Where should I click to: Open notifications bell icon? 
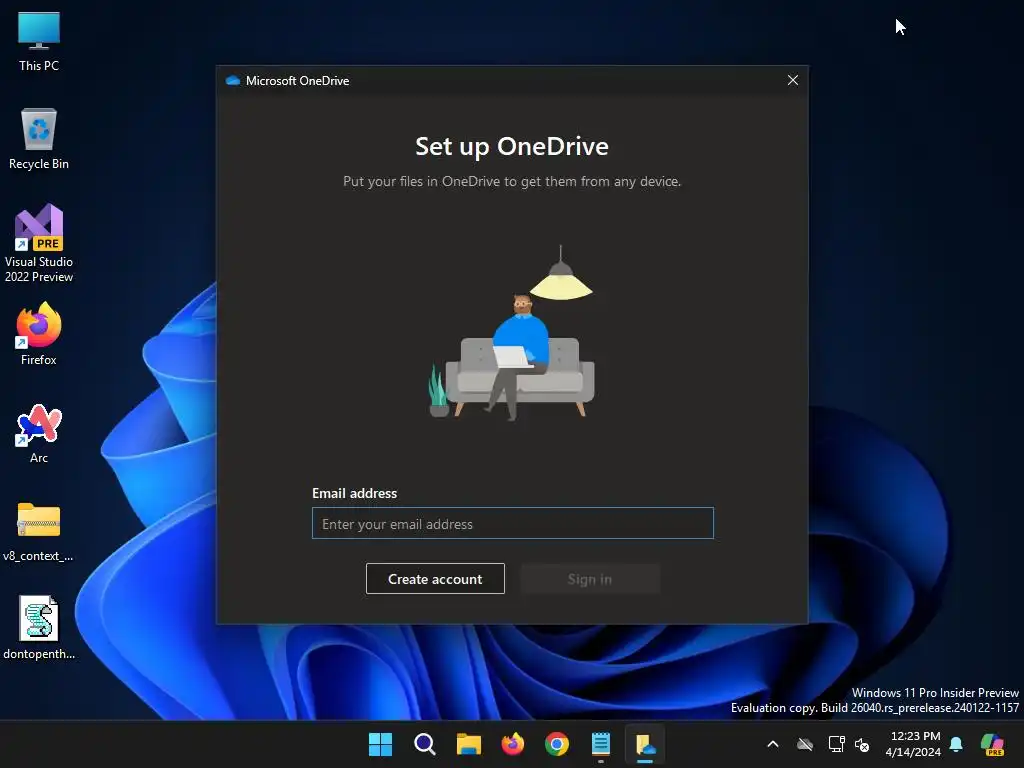pos(956,744)
